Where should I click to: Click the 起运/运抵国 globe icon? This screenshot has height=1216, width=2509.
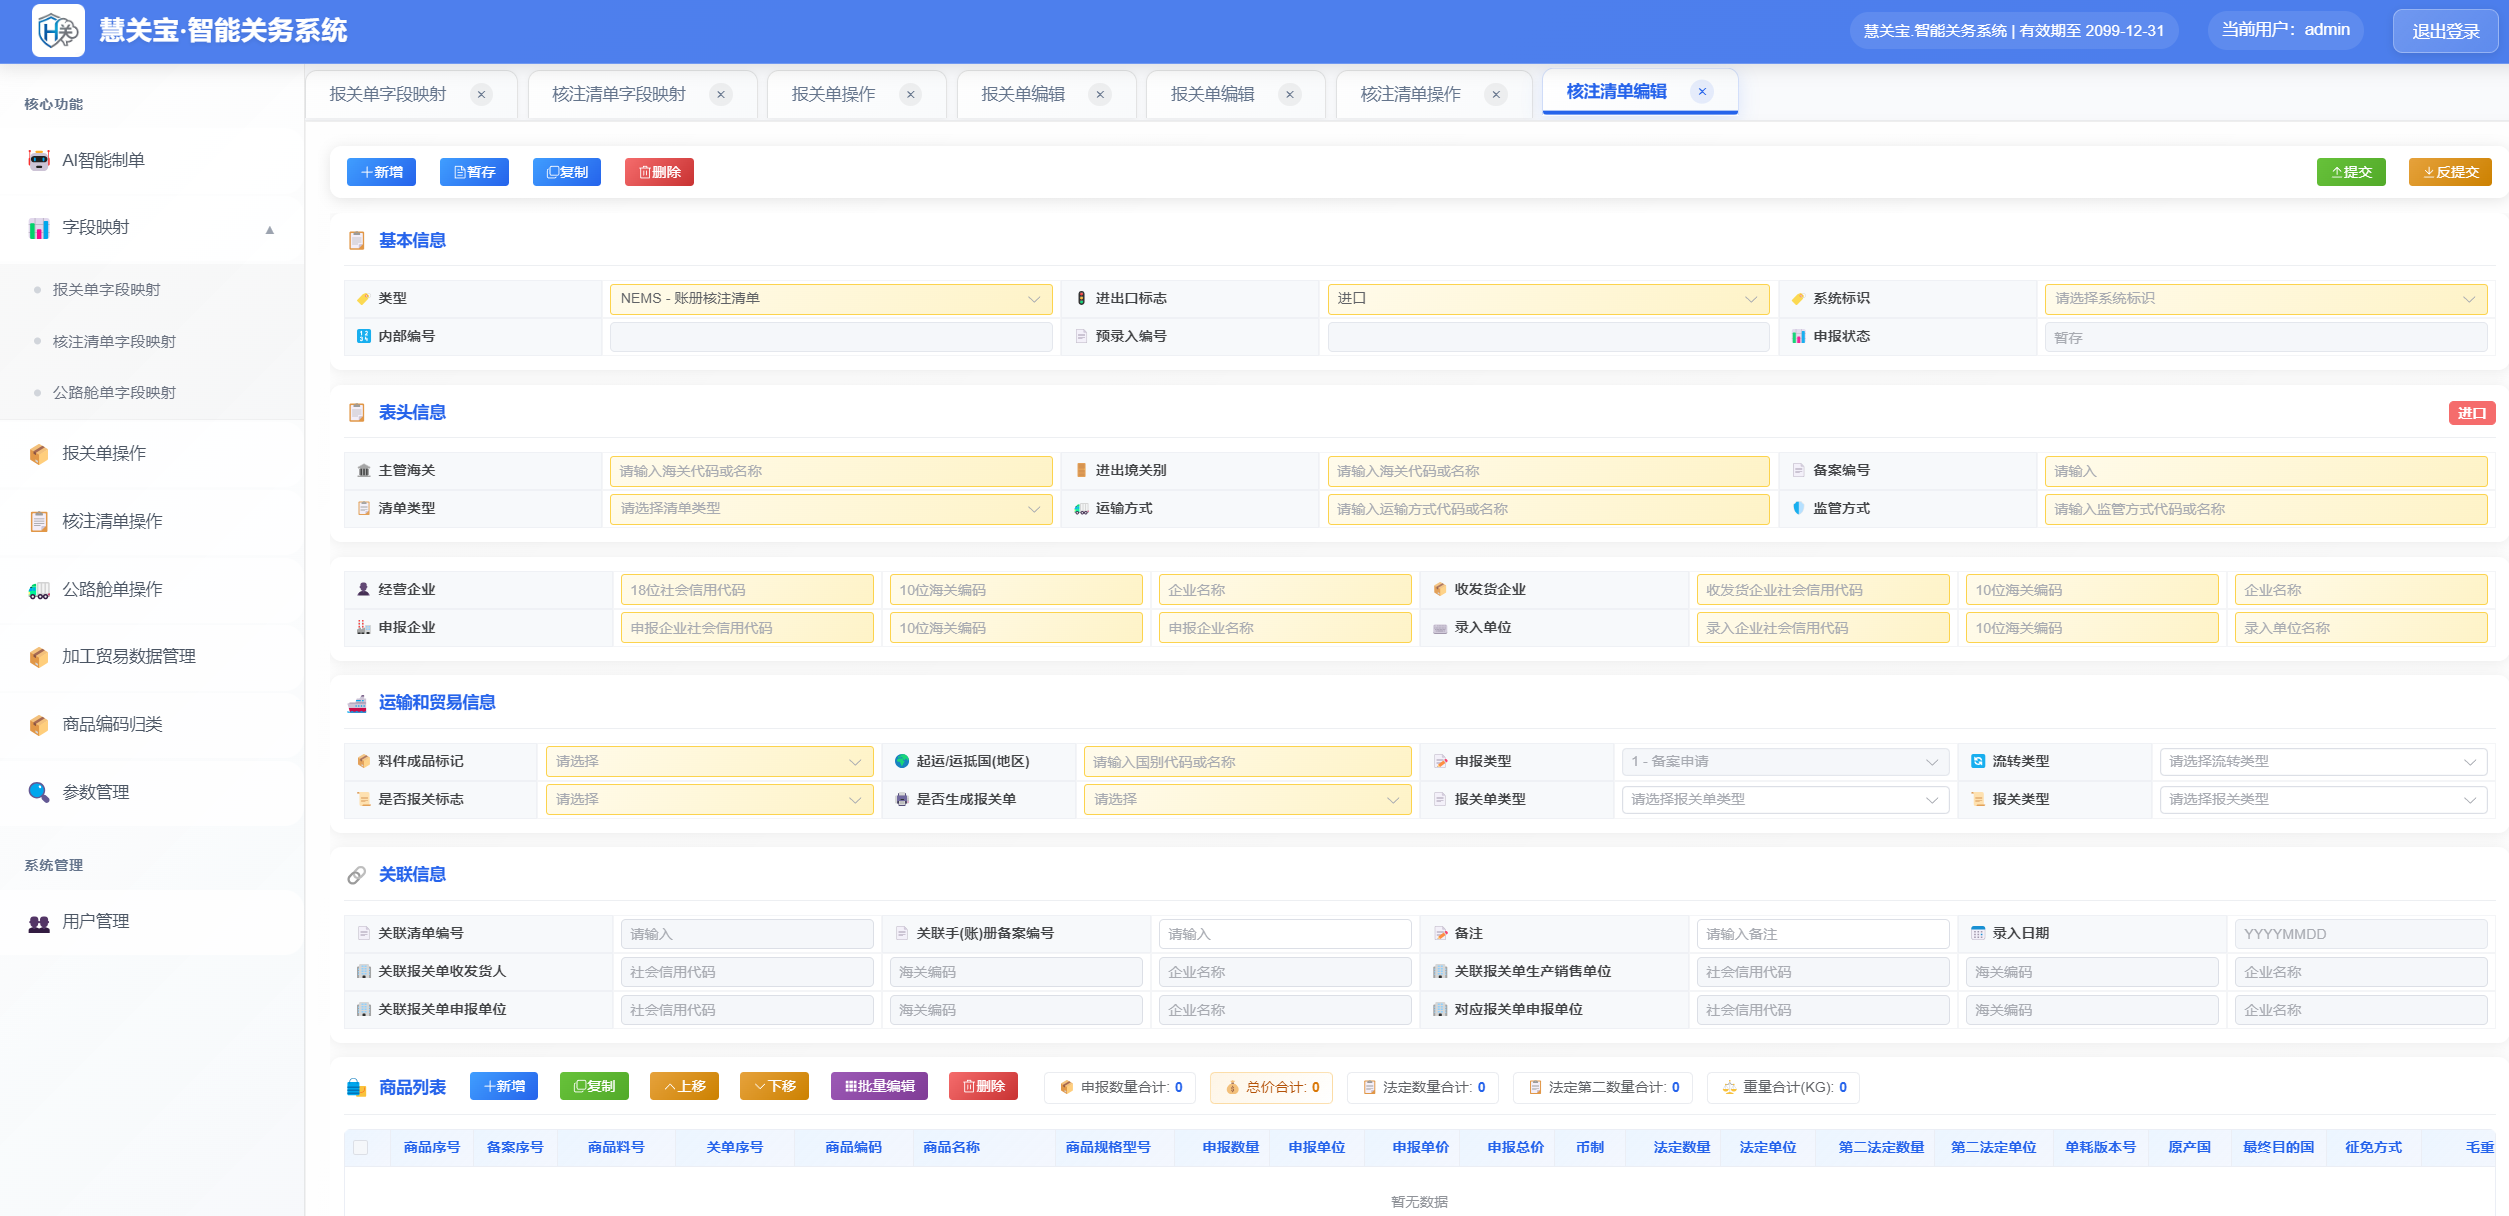(902, 761)
